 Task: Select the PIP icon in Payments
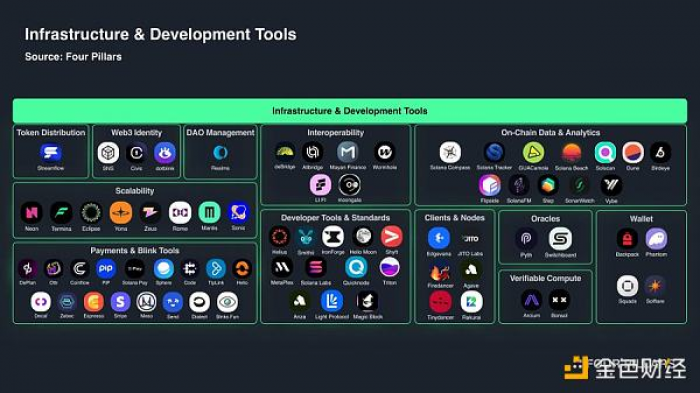(x=106, y=269)
